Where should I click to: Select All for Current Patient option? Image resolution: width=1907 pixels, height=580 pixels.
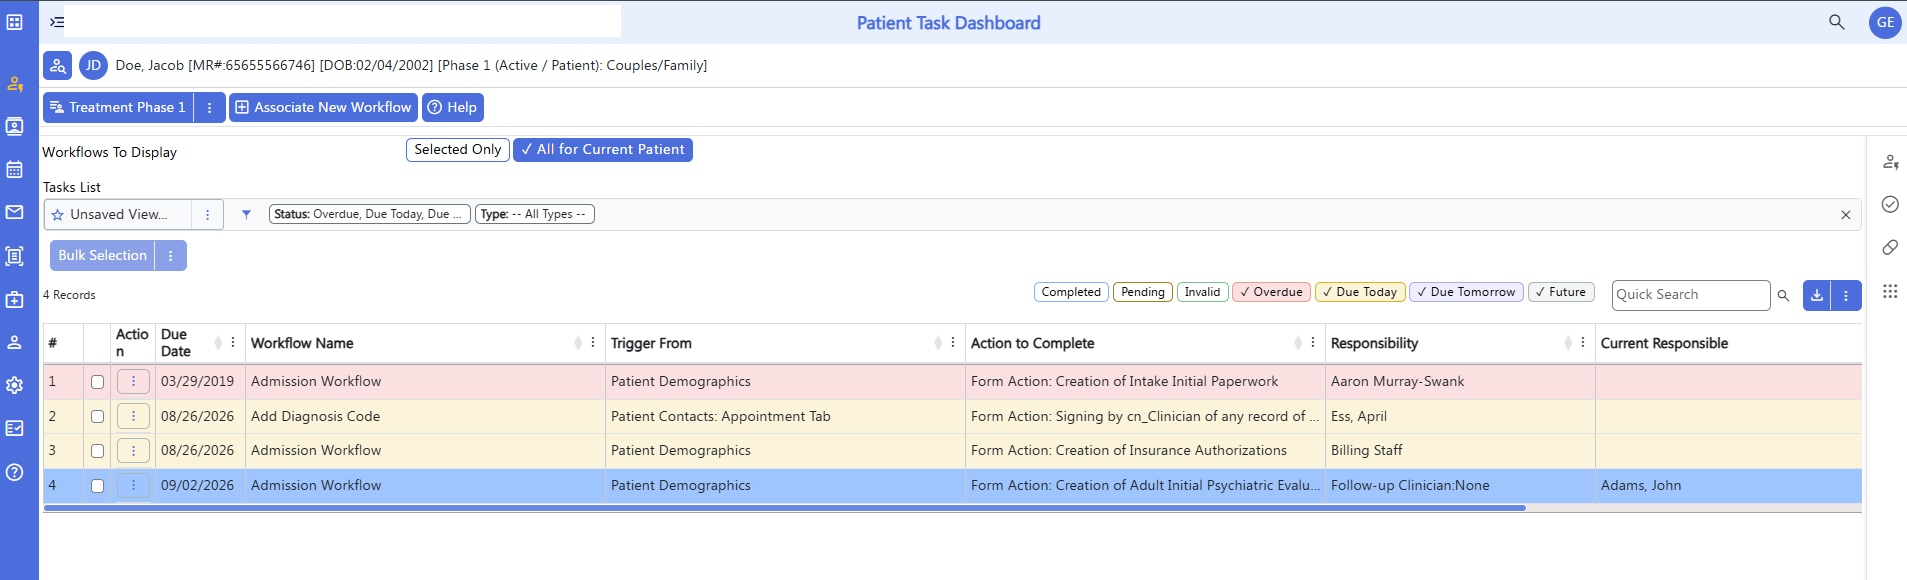(x=603, y=150)
